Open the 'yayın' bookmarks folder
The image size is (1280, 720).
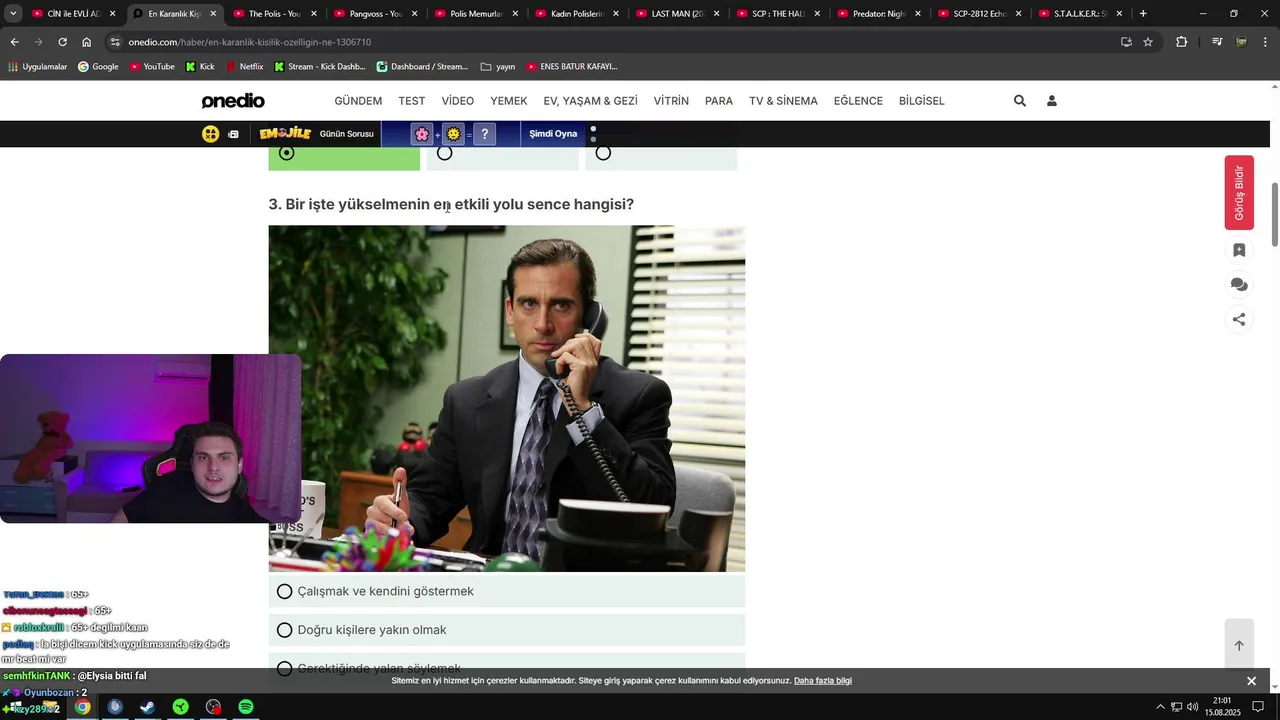[498, 67]
